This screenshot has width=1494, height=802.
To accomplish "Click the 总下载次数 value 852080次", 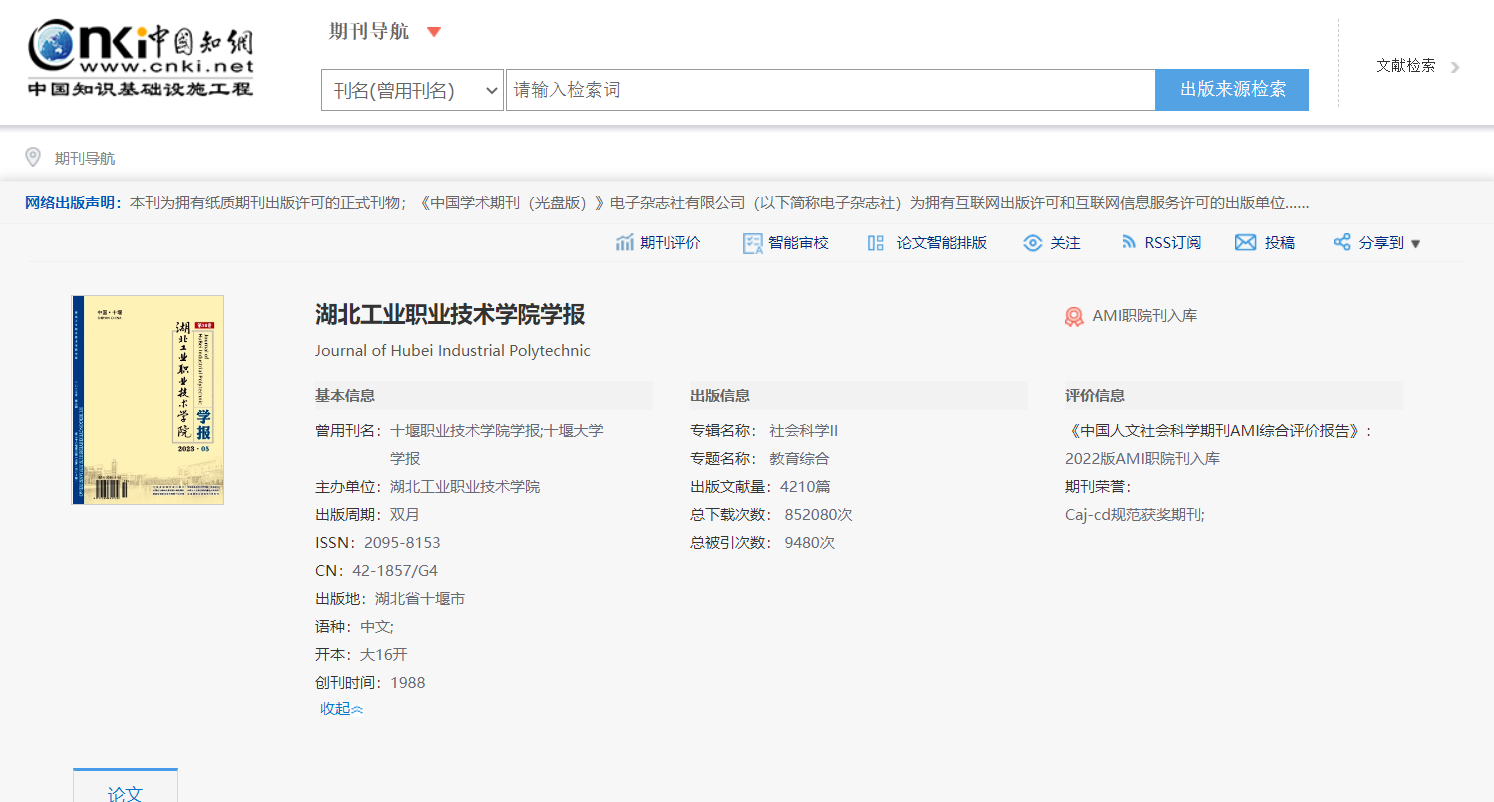I will 818,515.
